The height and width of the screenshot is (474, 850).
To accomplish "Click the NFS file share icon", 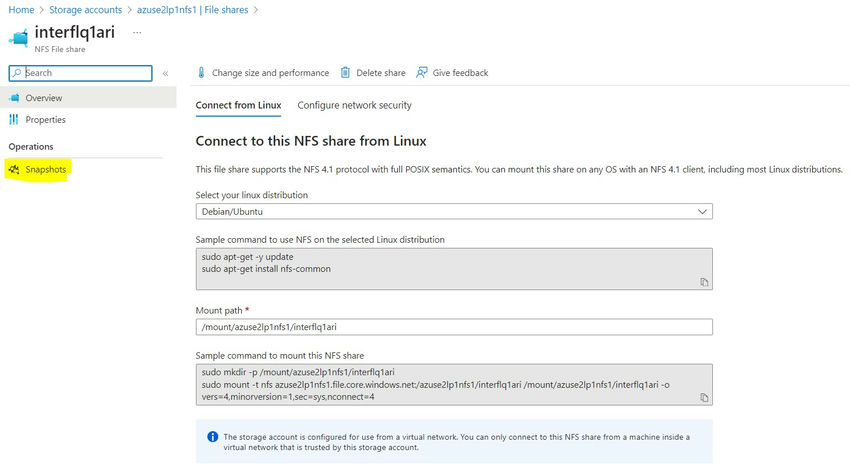I will click(x=18, y=36).
